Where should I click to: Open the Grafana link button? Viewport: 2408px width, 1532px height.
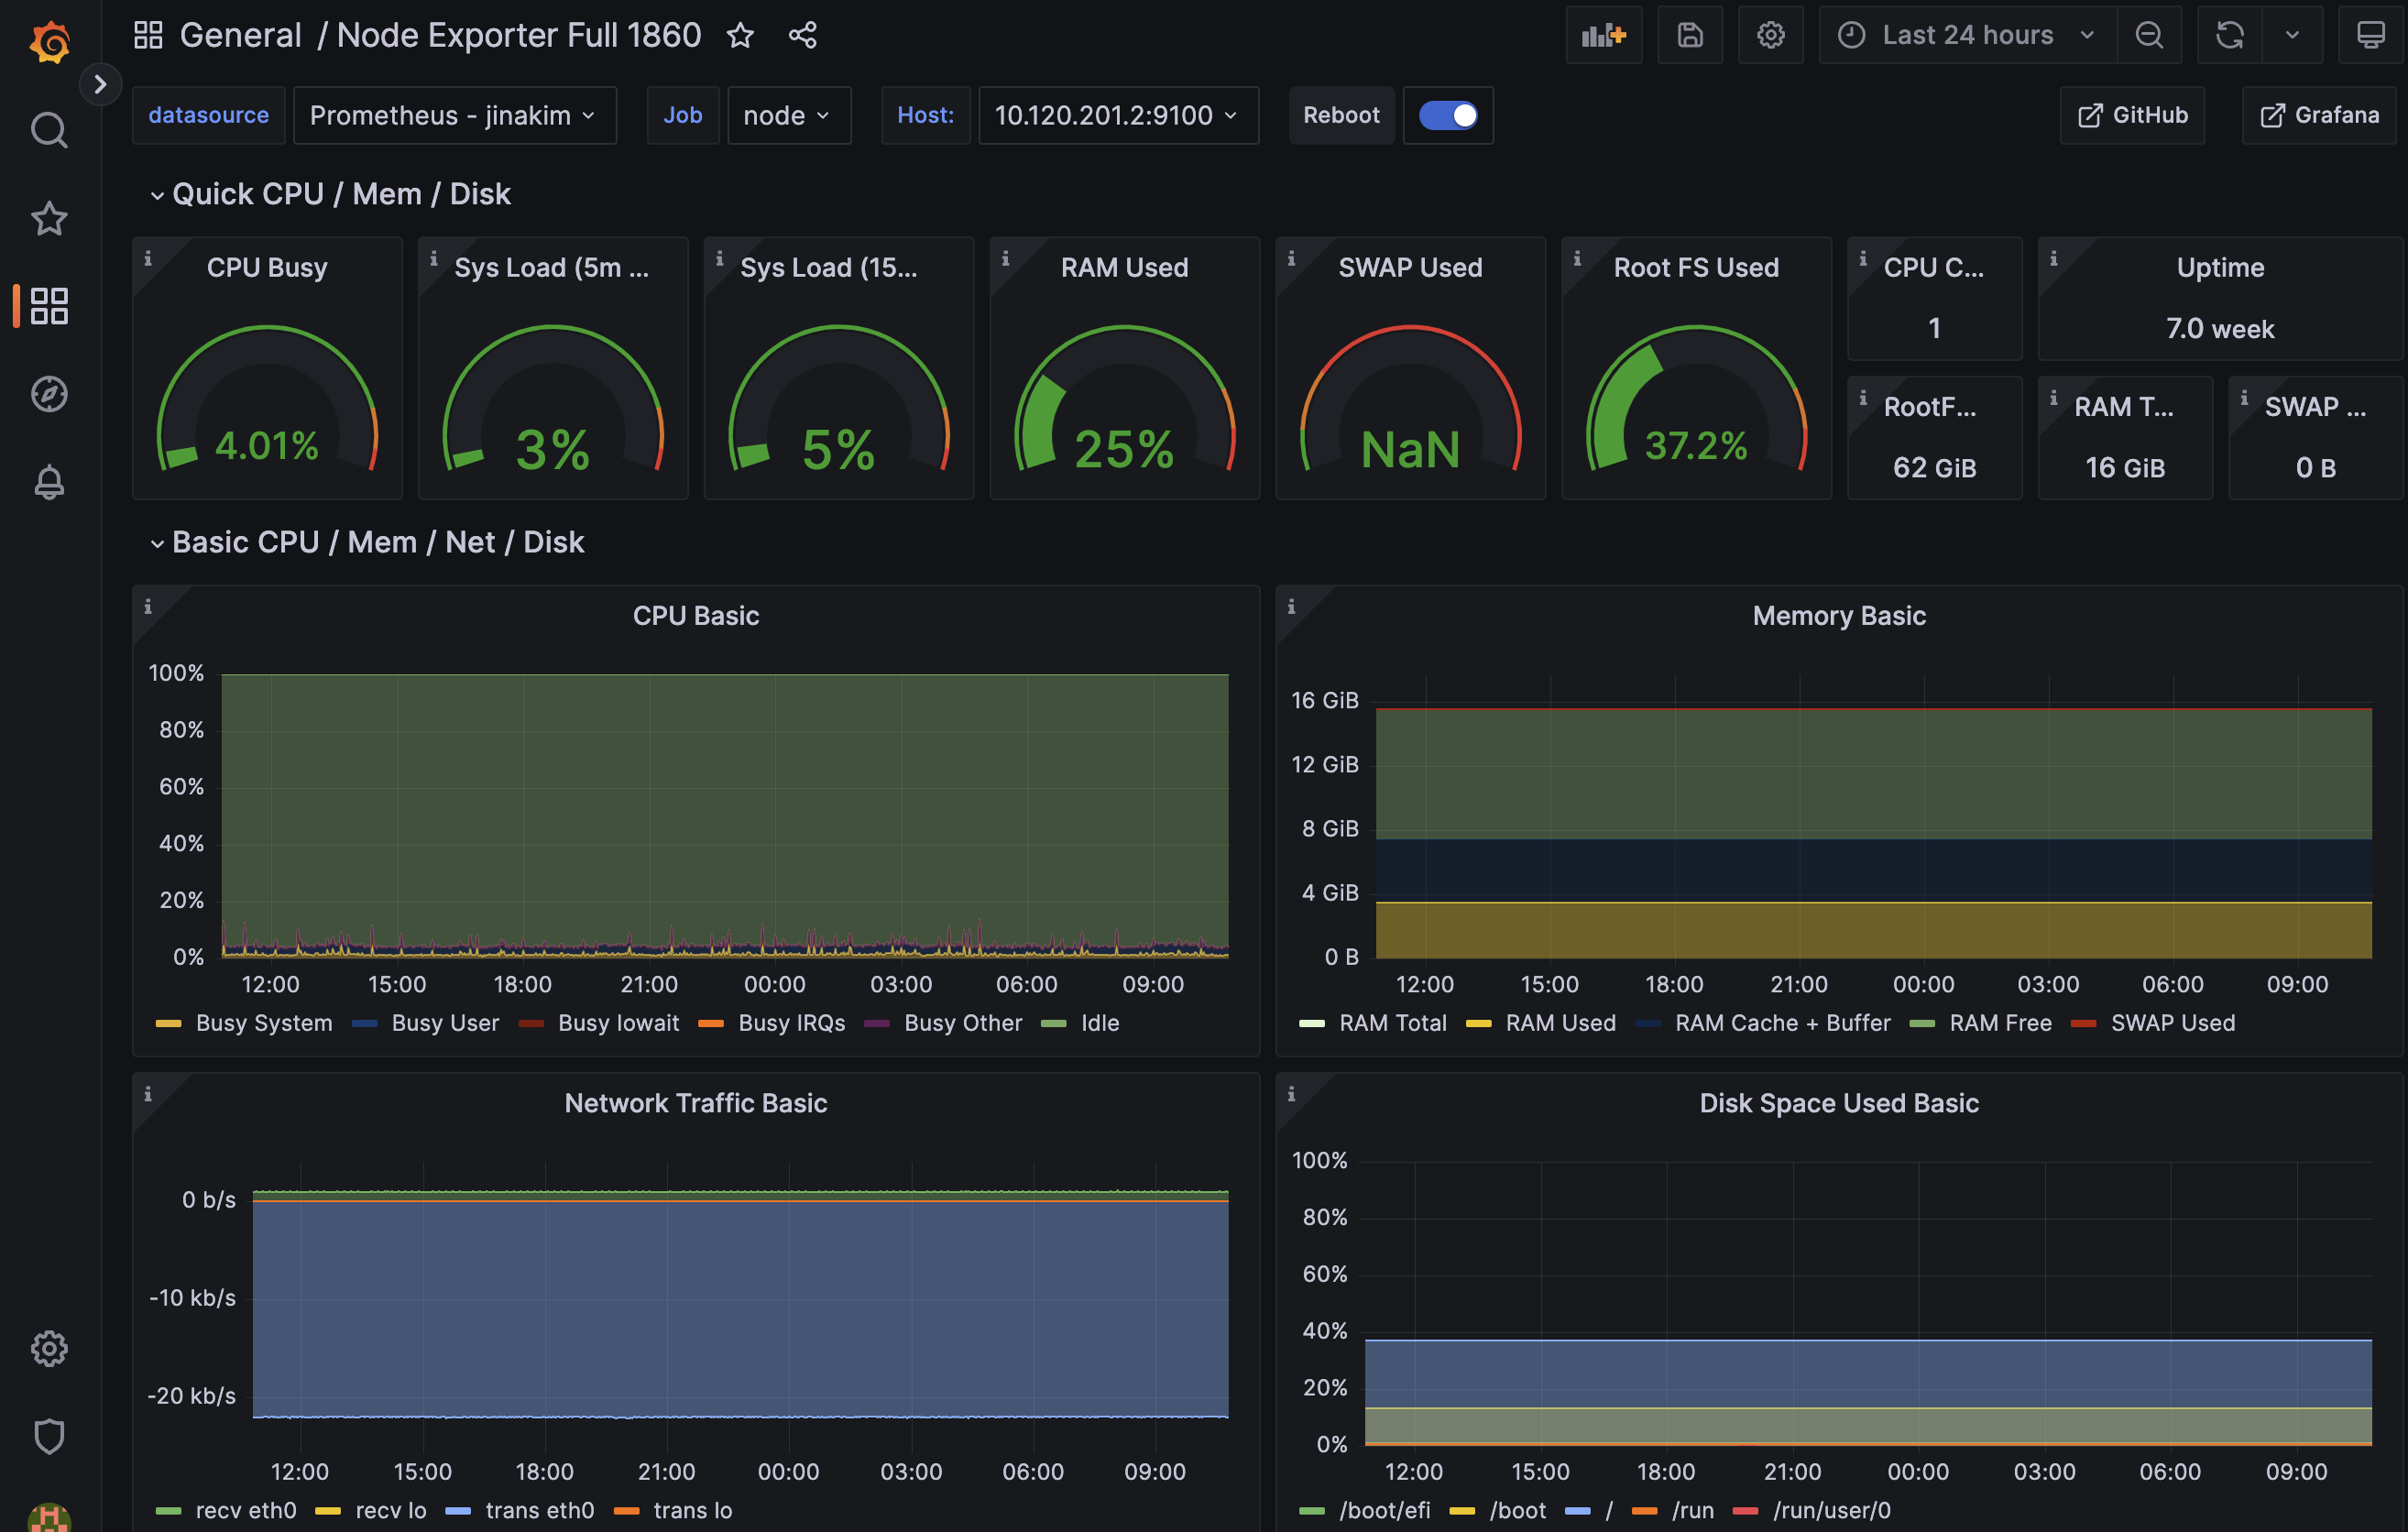[2319, 115]
